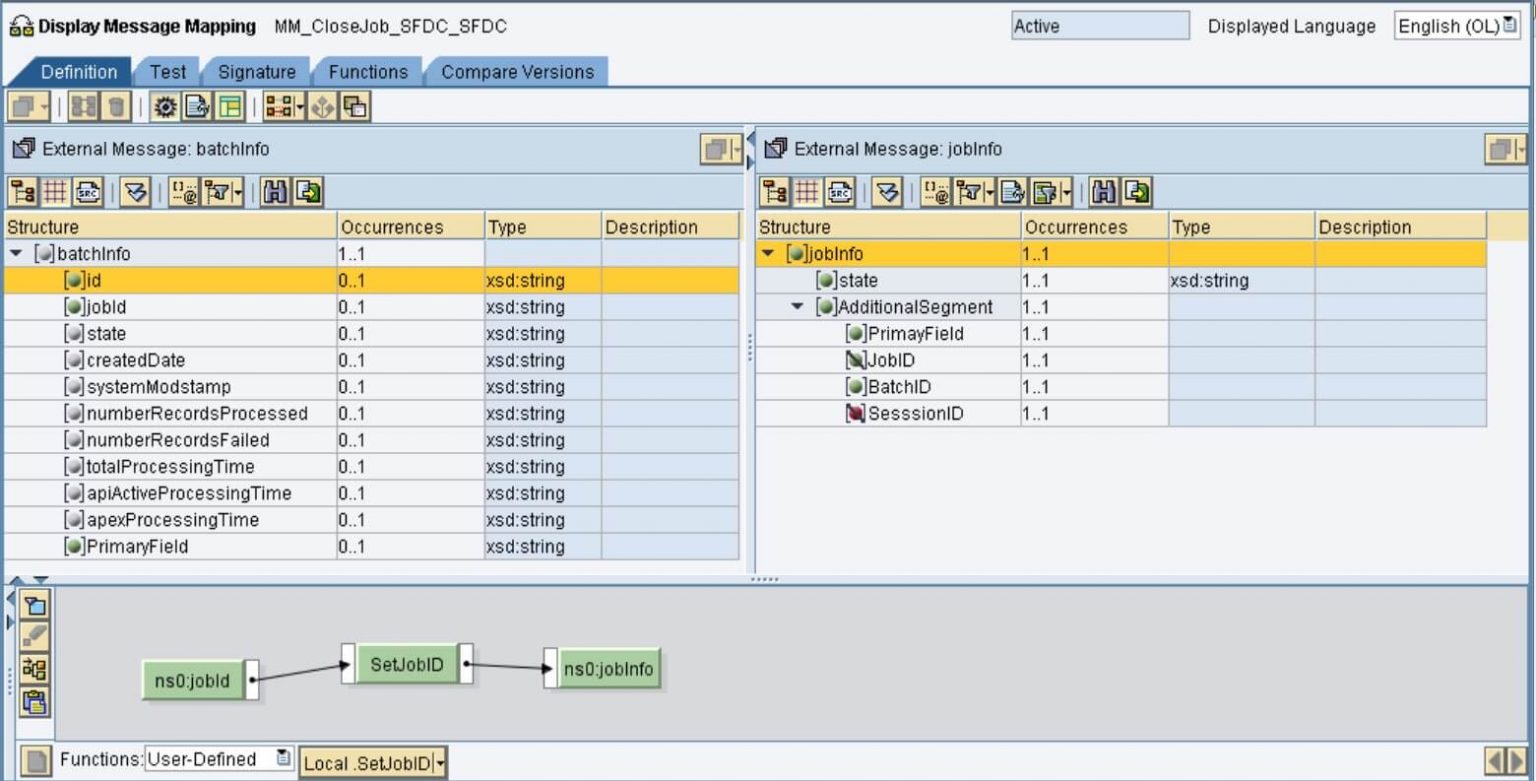Click the Active status field

1100,27
